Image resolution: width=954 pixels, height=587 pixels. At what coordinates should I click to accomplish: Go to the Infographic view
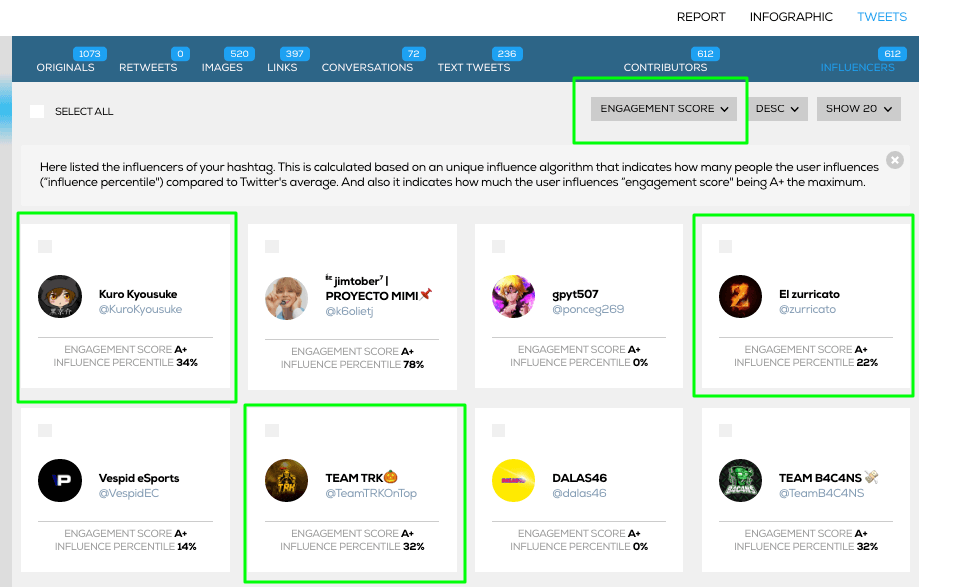[791, 17]
